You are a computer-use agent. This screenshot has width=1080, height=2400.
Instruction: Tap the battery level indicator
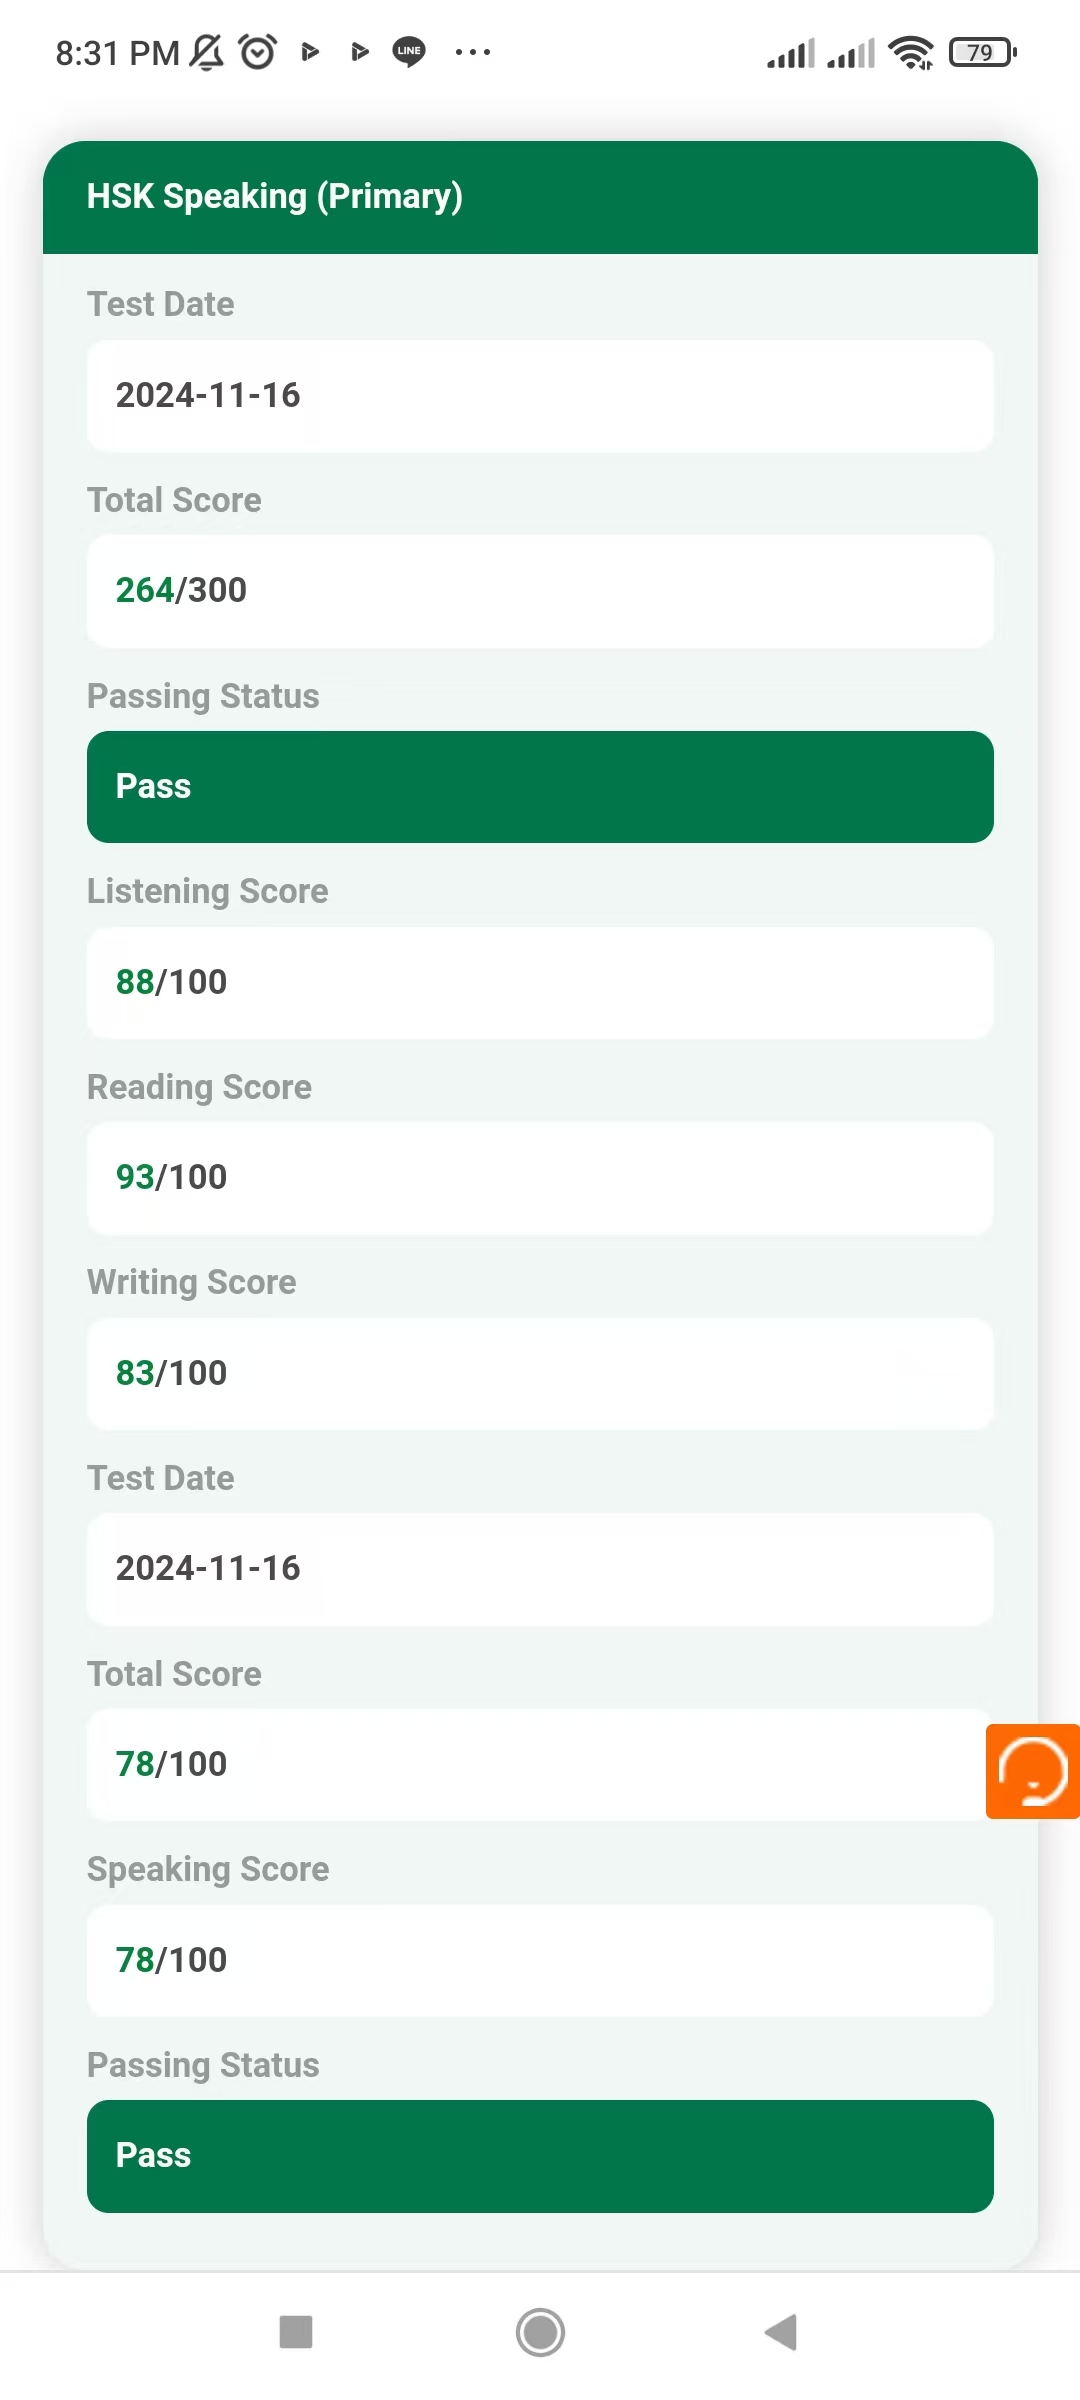tap(983, 52)
